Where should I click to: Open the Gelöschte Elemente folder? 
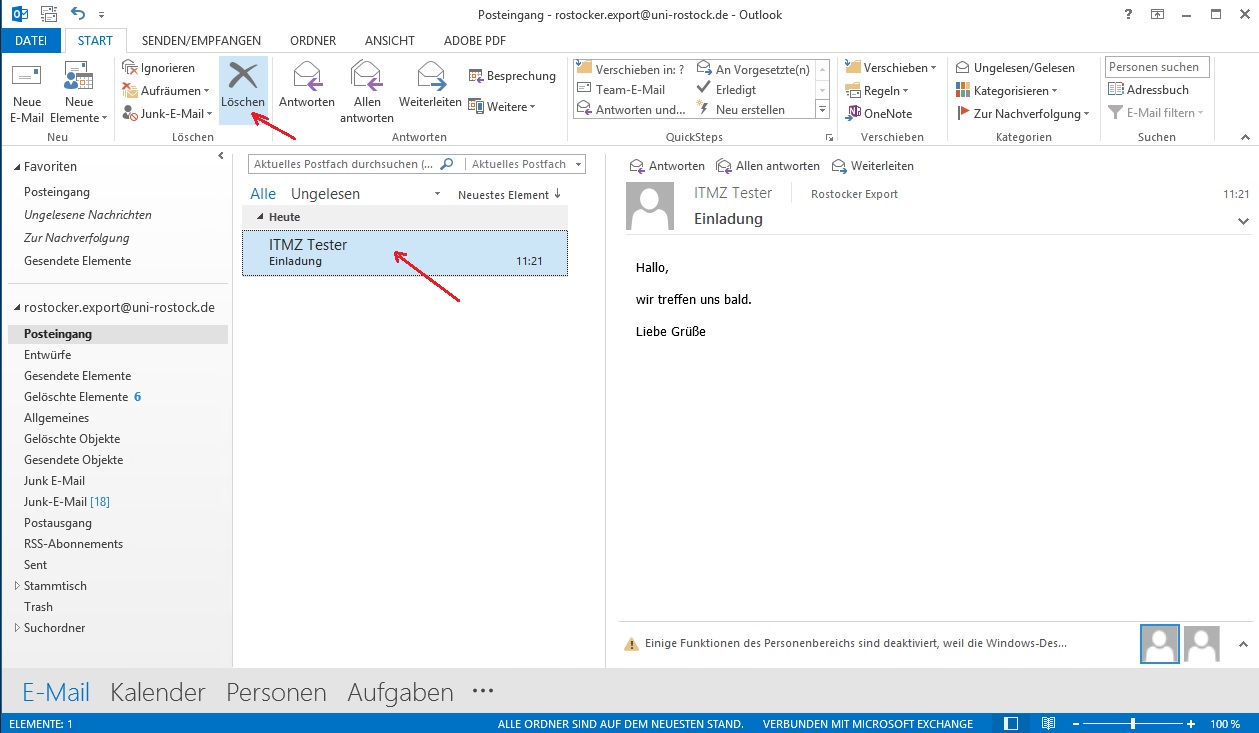coord(76,397)
